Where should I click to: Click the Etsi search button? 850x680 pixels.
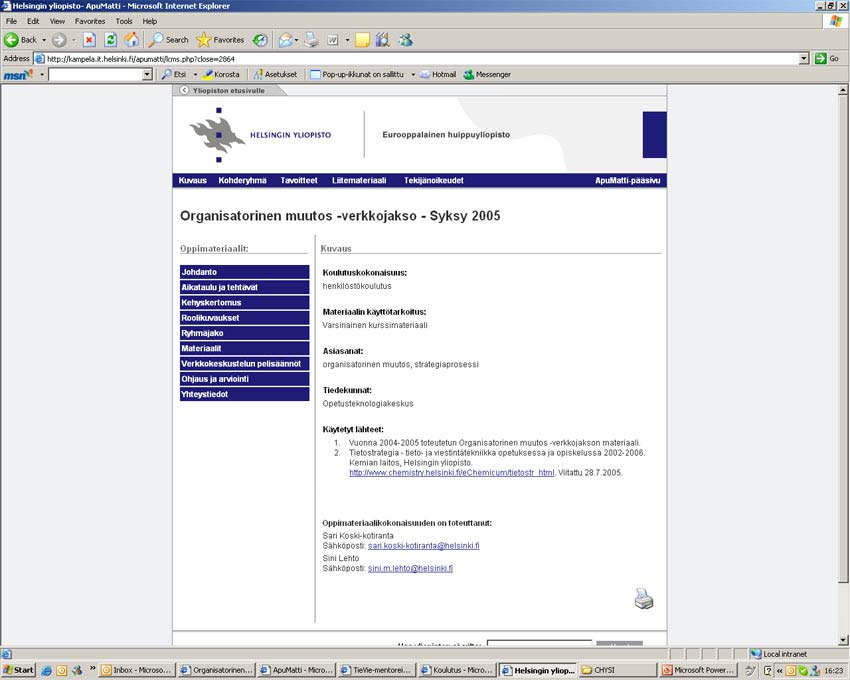[173, 74]
